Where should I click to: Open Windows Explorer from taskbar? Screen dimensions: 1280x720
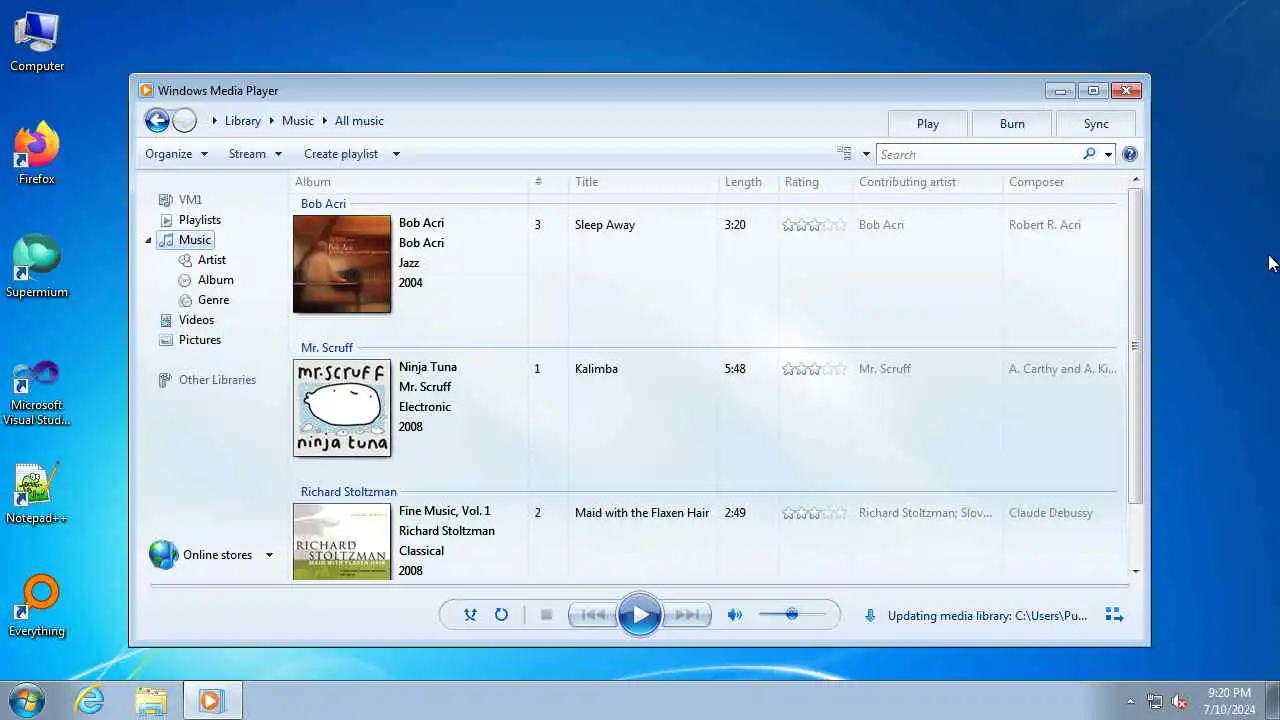[x=151, y=700]
